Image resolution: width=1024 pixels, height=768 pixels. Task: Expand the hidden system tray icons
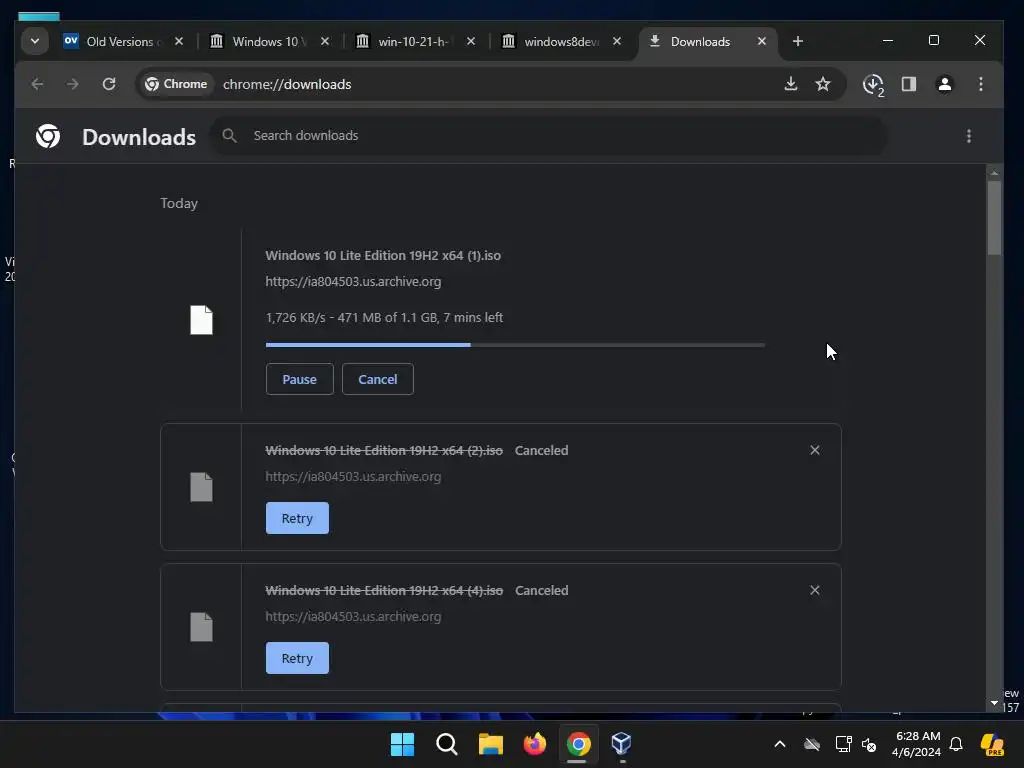pos(780,744)
